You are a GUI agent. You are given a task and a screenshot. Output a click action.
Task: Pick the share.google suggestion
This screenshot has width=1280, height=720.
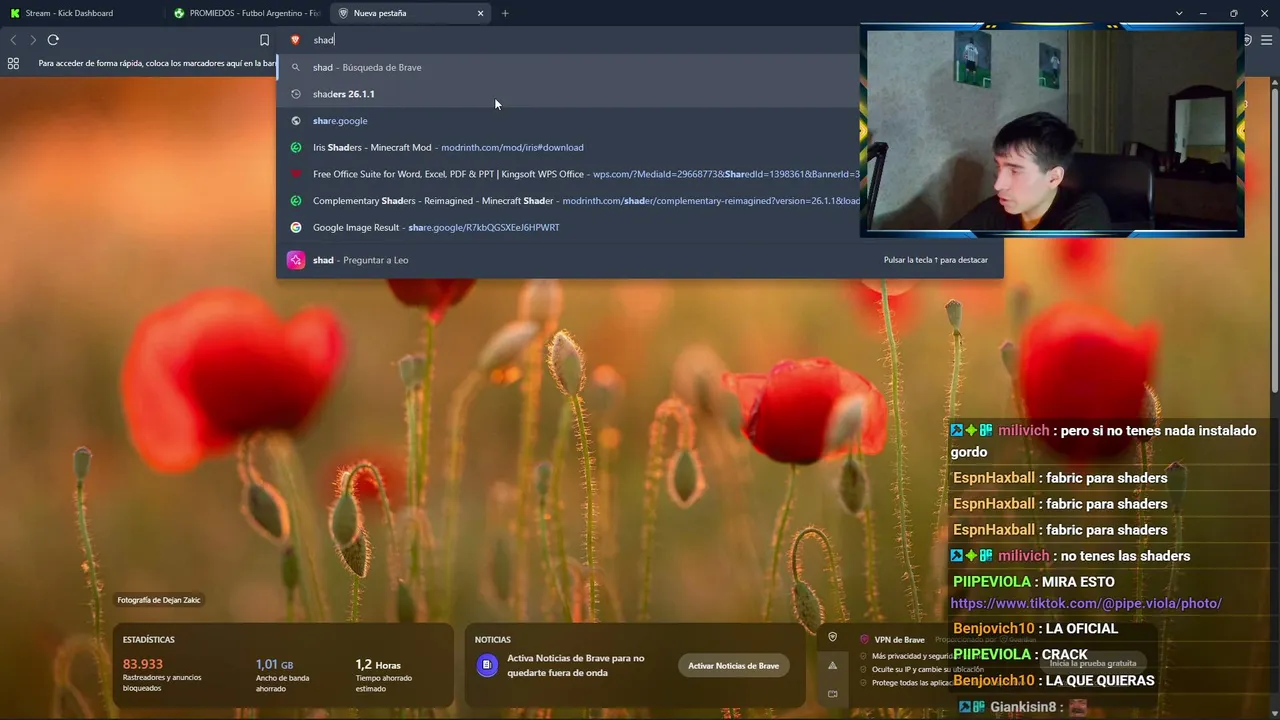coord(568,121)
